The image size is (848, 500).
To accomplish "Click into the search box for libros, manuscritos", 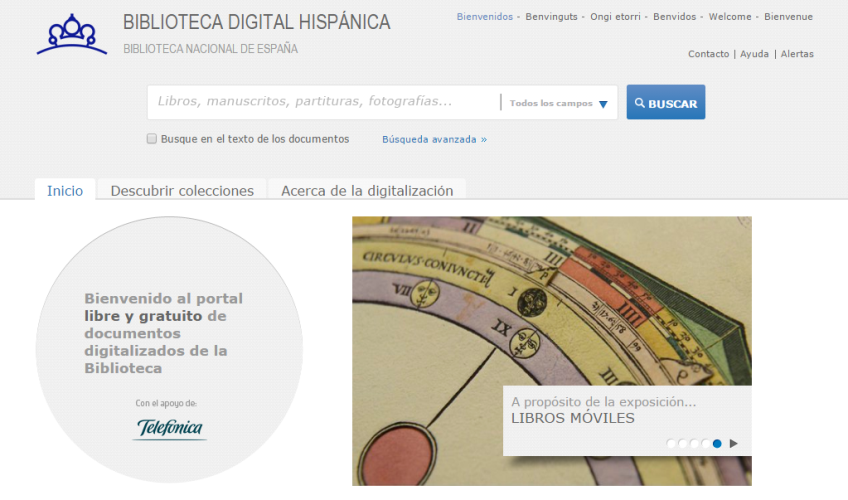I will [324, 102].
